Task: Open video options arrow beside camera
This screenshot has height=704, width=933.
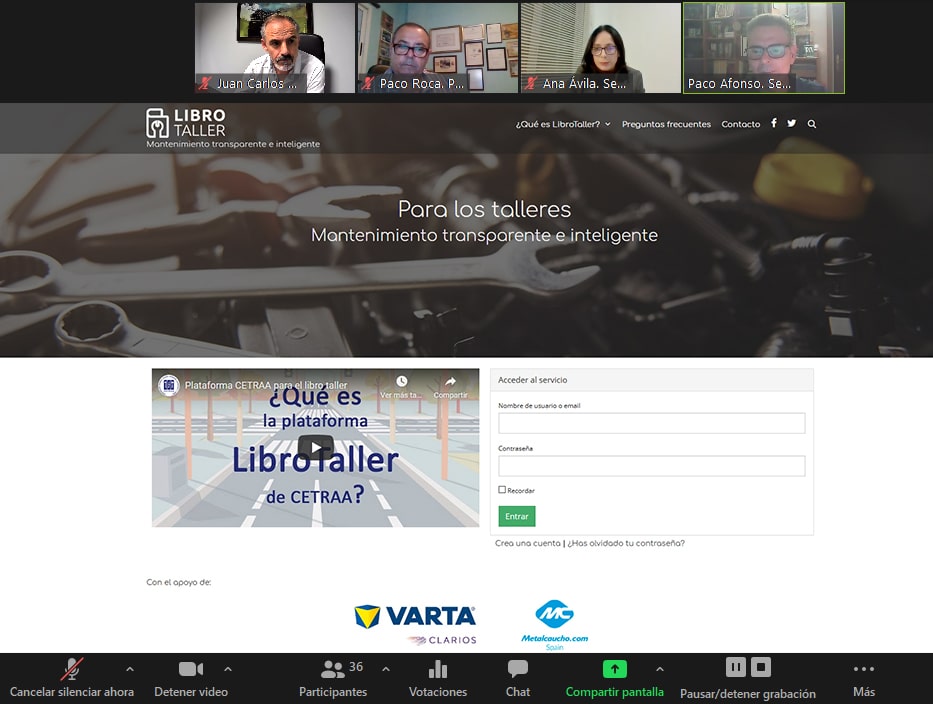Action: [x=228, y=669]
